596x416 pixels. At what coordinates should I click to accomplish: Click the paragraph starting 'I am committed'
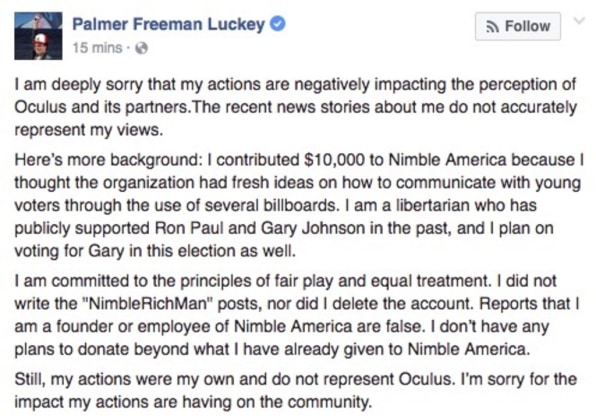point(297,315)
